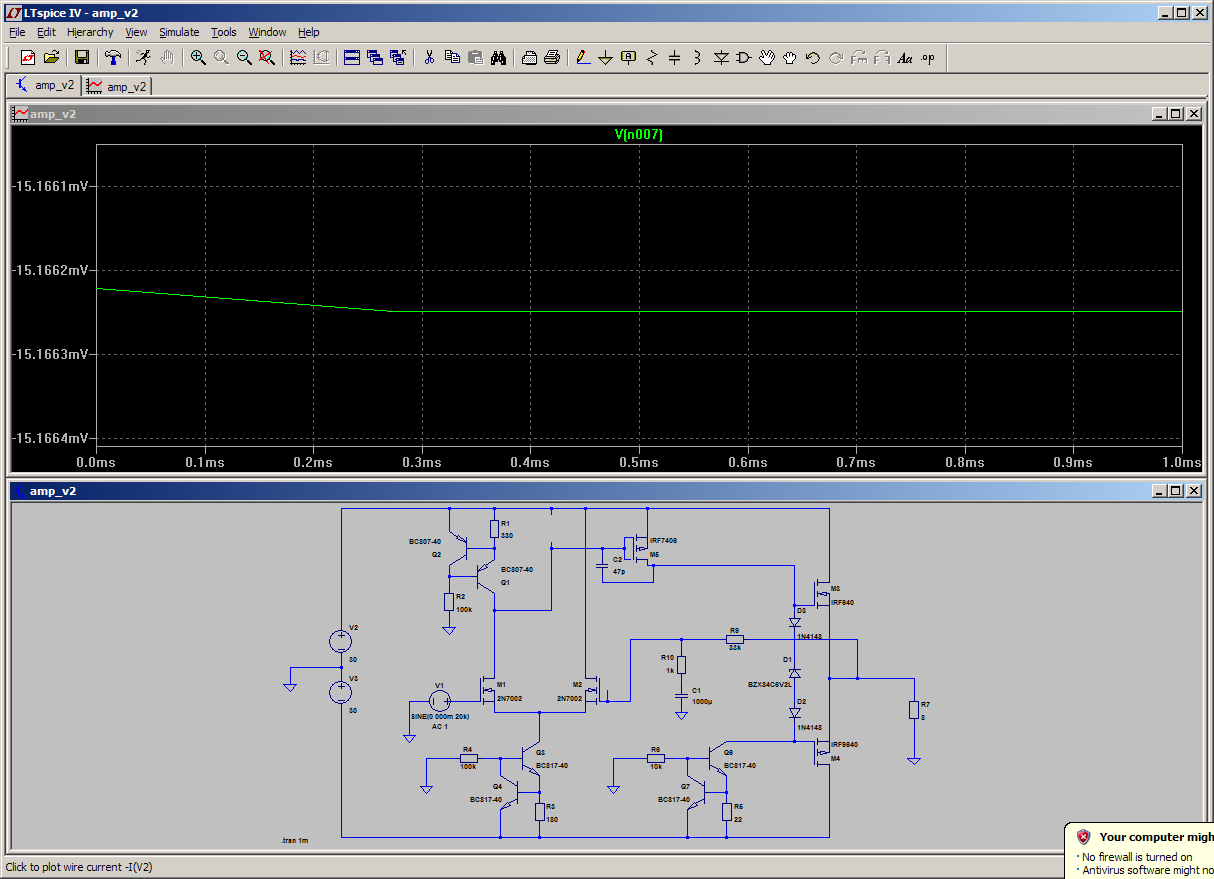Open the View menu
1214x879 pixels.
click(x=136, y=32)
